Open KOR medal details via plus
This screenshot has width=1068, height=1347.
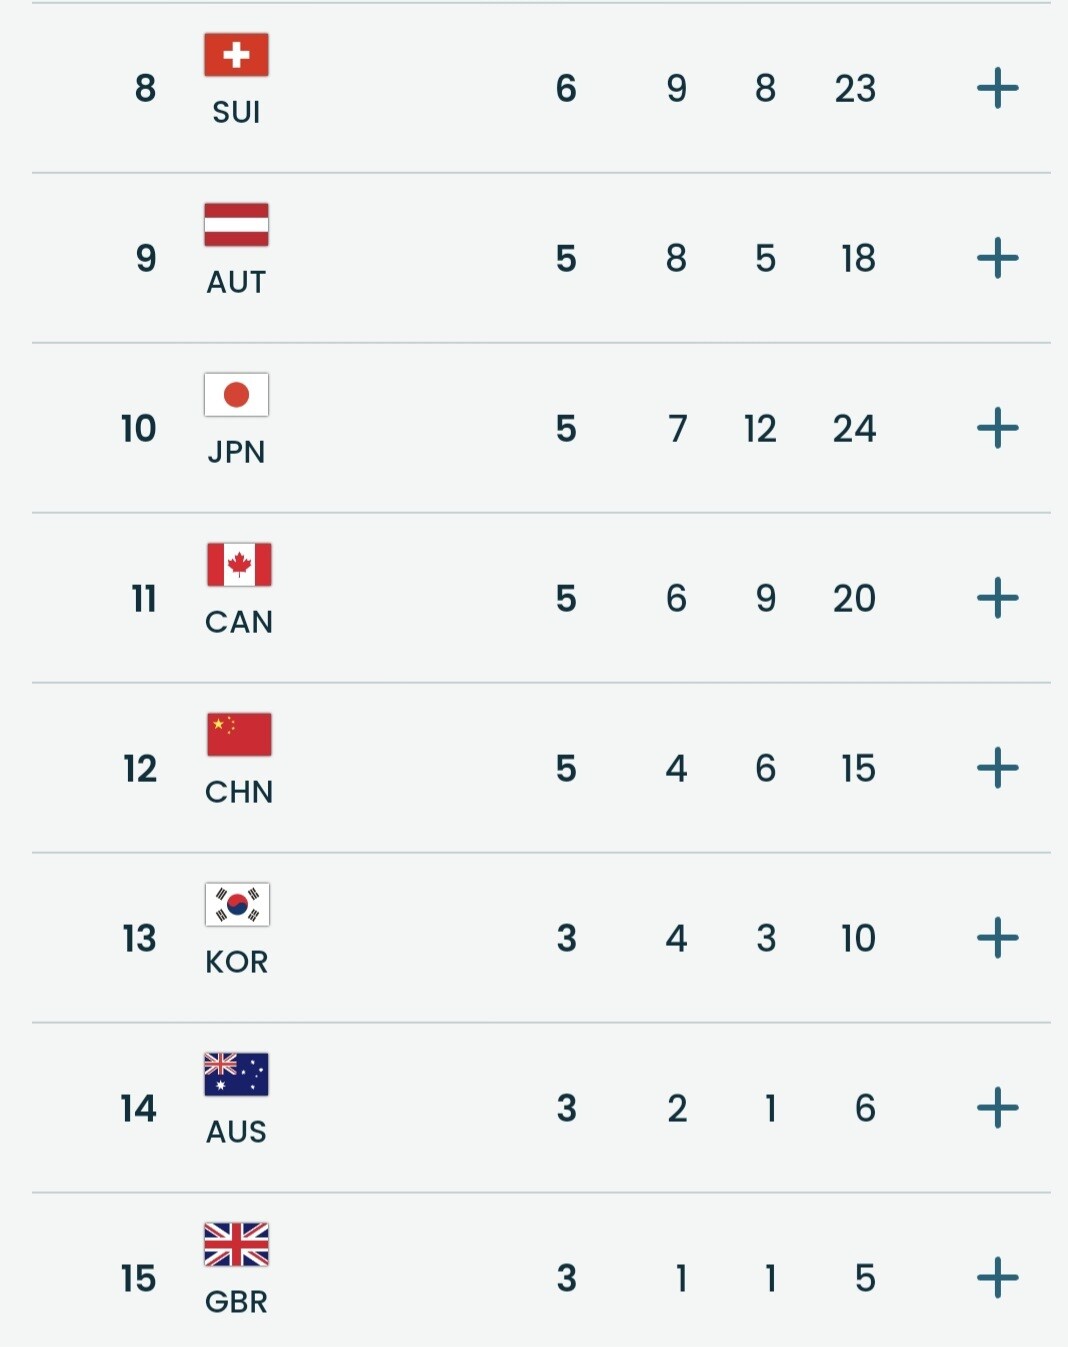pyautogui.click(x=997, y=939)
